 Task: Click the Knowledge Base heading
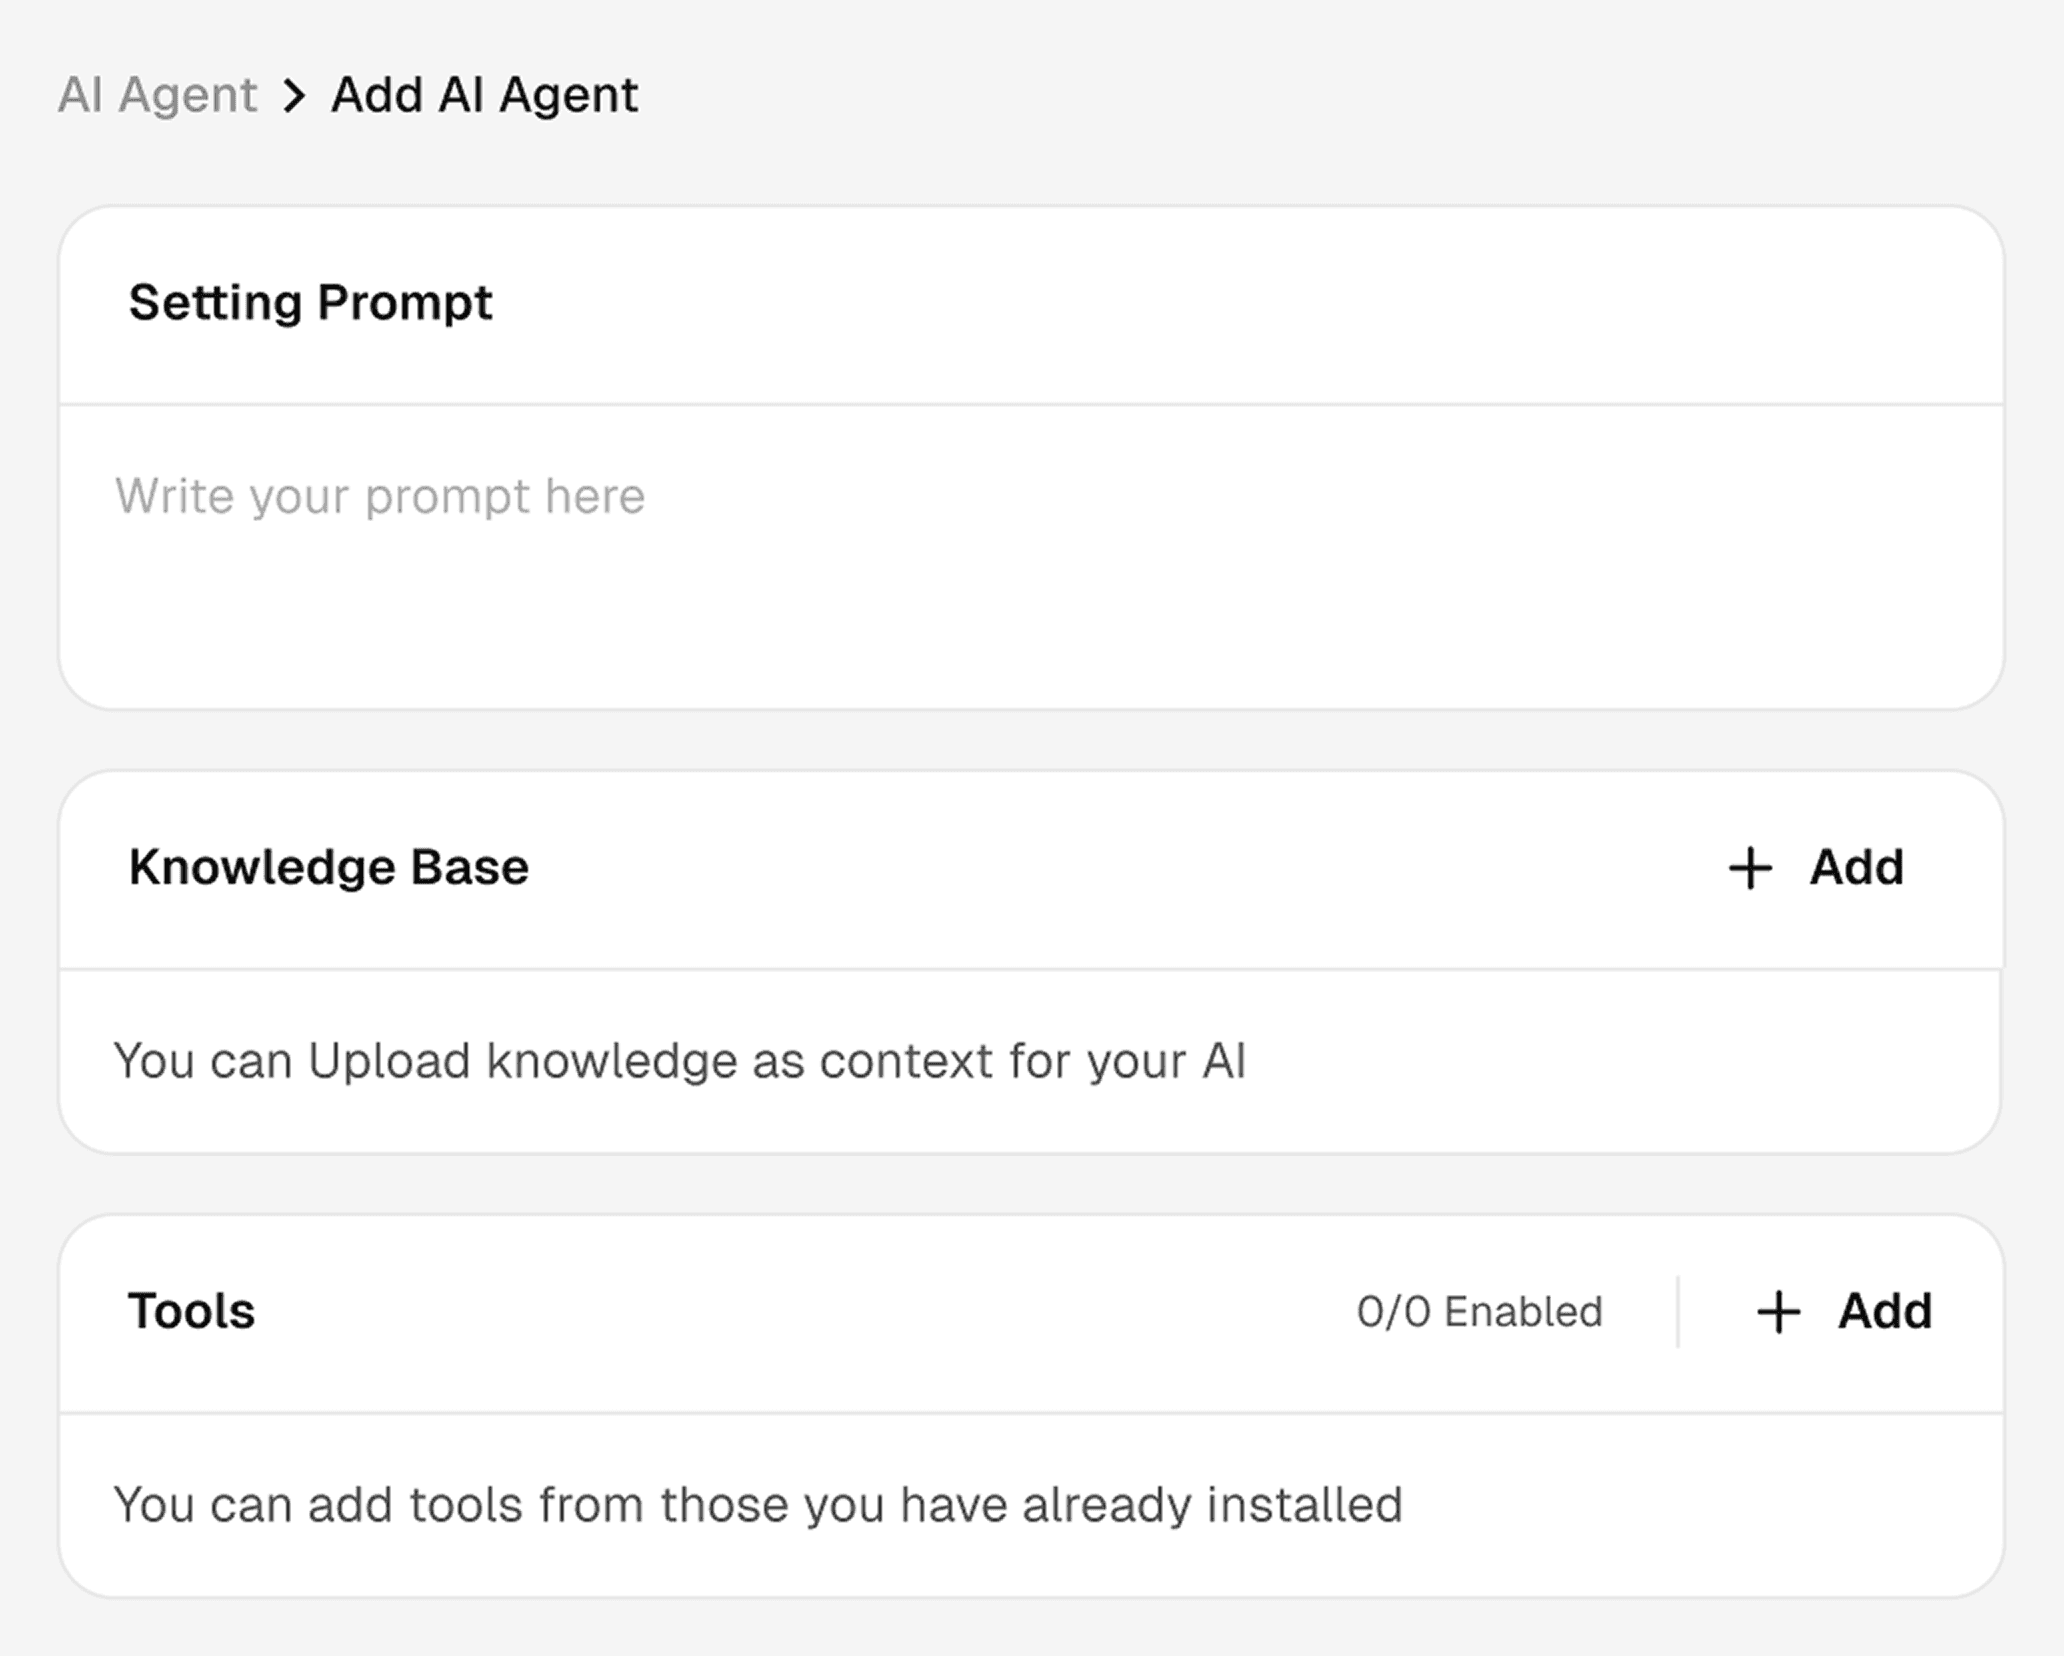[328, 867]
